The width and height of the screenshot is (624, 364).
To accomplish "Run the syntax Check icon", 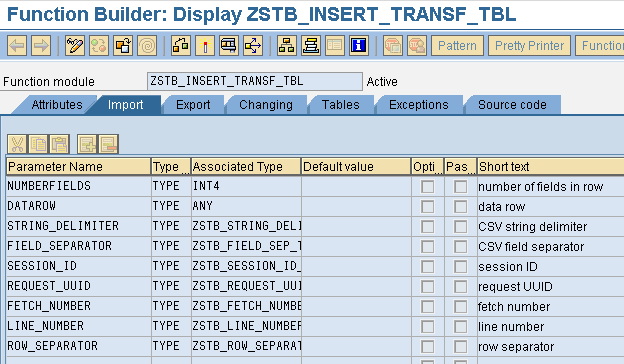I will coord(181,45).
